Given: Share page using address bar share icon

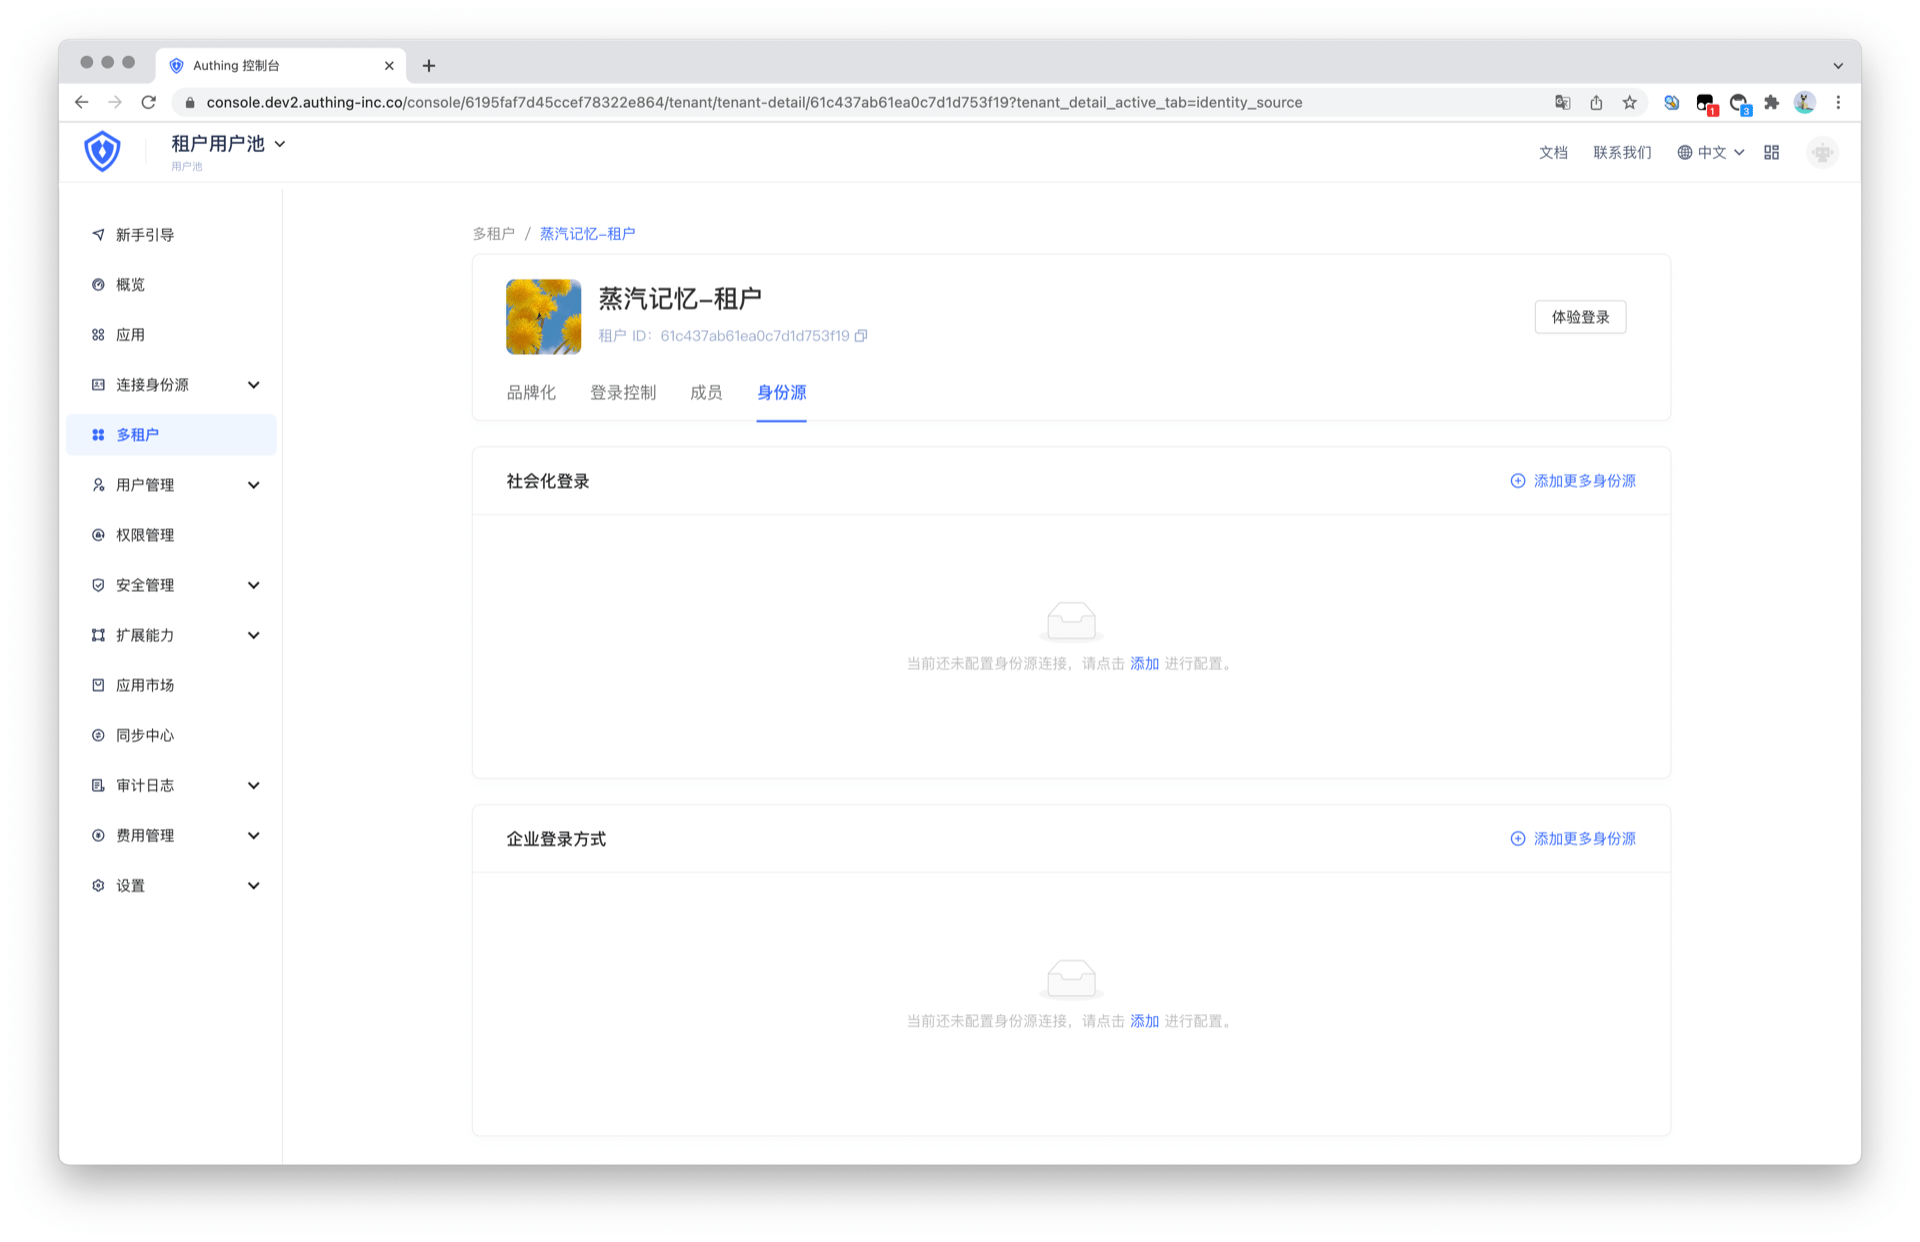Looking at the screenshot, I should pyautogui.click(x=1596, y=102).
